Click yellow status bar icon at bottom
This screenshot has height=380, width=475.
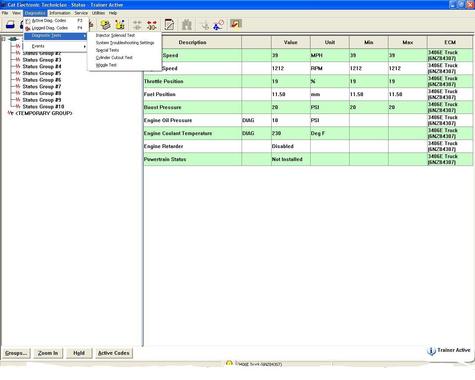coord(229,364)
